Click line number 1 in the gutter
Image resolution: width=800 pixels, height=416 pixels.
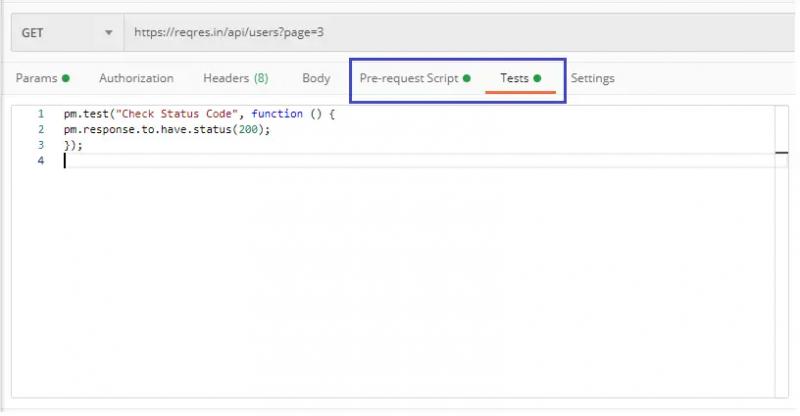(41, 114)
